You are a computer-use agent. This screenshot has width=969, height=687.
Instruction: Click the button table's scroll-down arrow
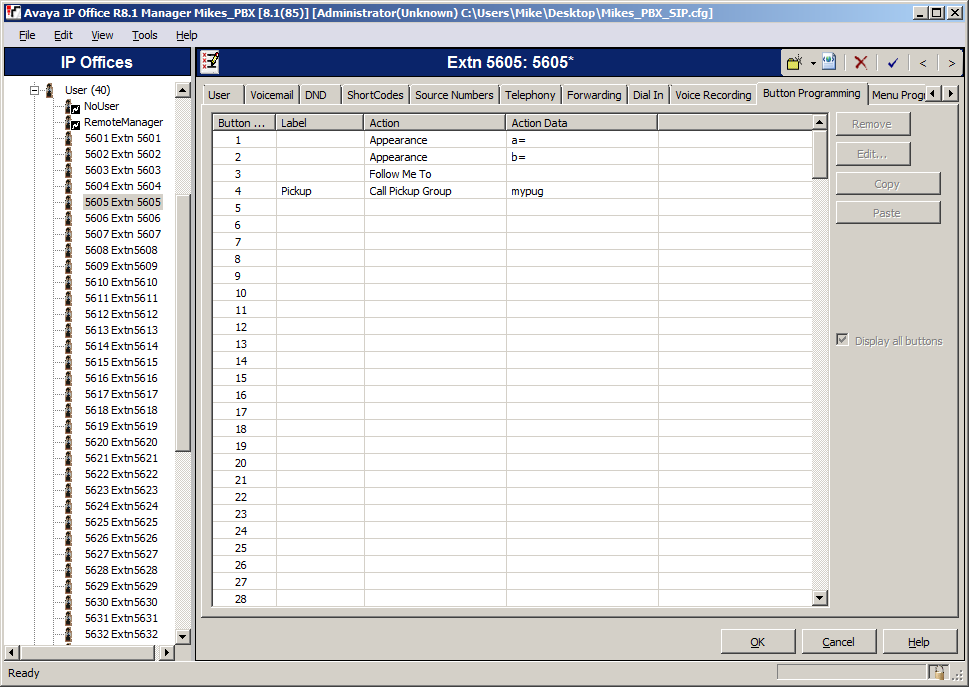819,597
